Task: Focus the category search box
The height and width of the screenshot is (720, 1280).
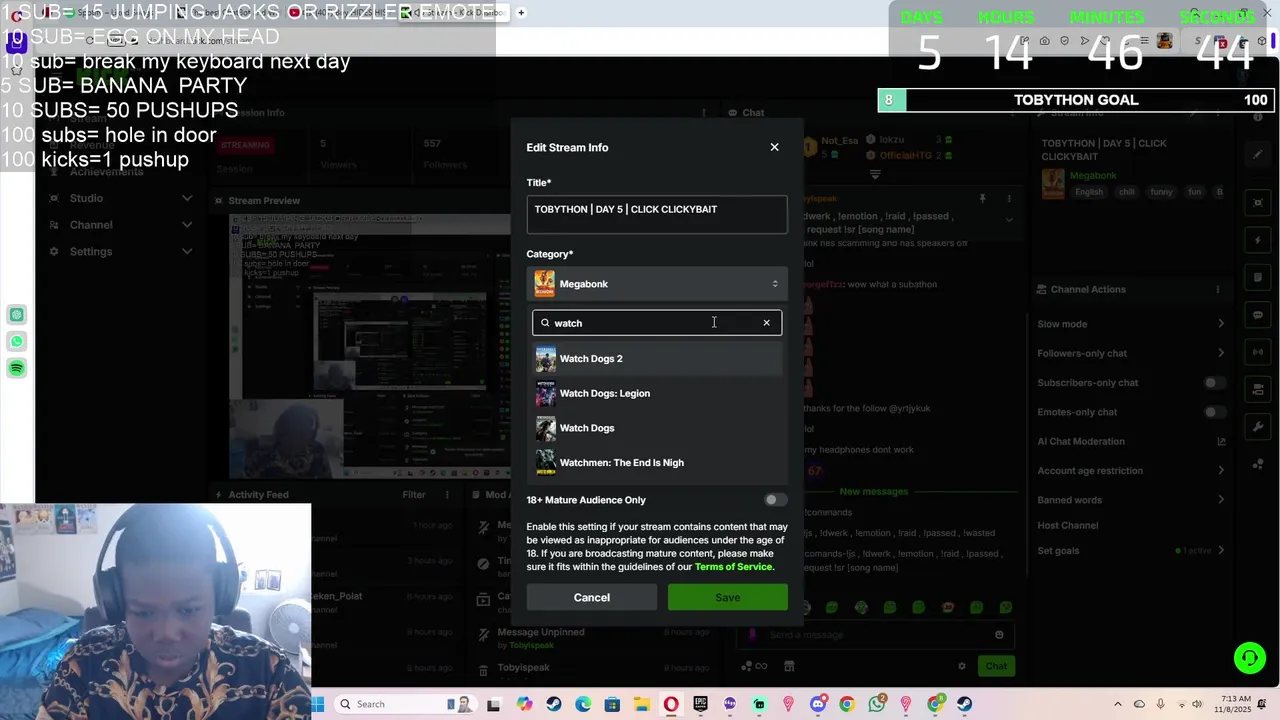Action: pos(657,323)
